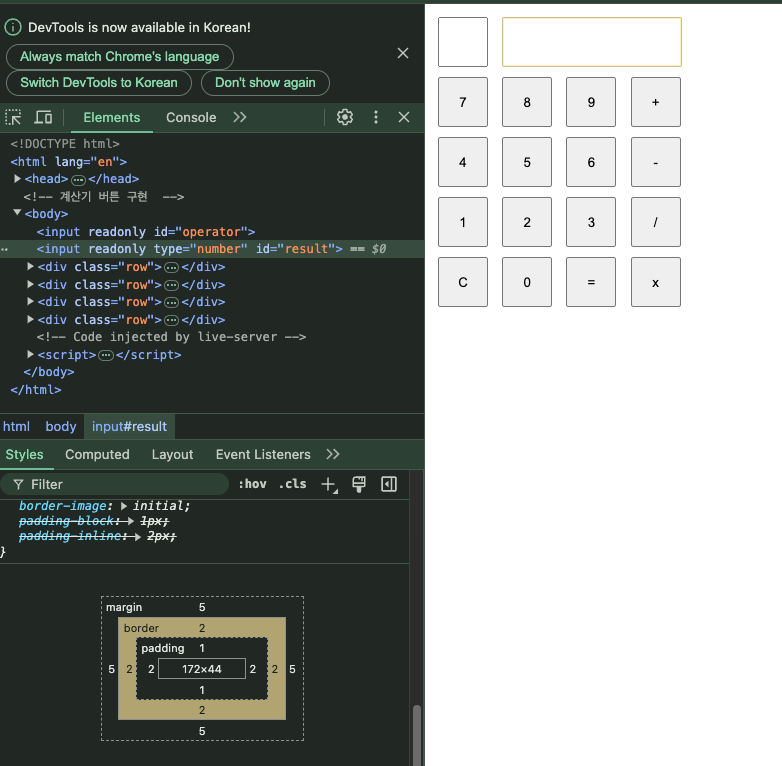Image resolution: width=782 pixels, height=766 pixels.
Task: Close the DevTools panel
Action: coord(404,117)
